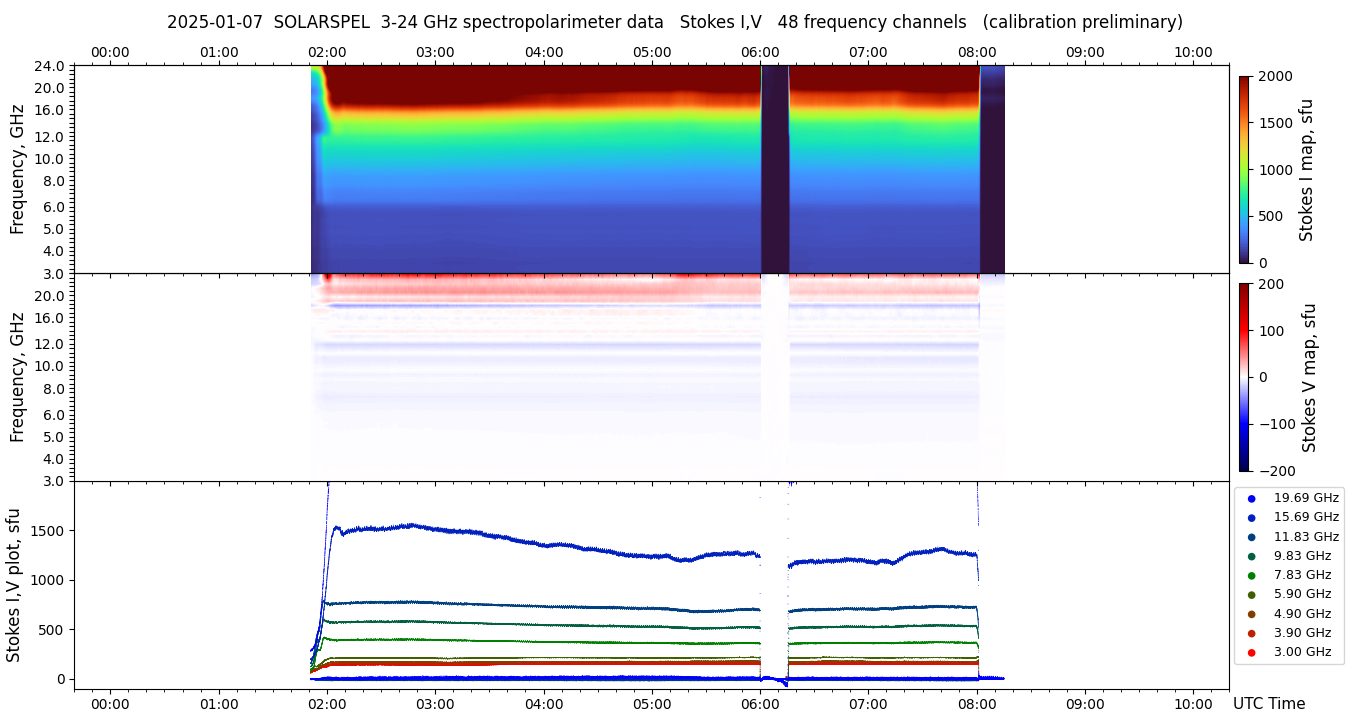1350x725 pixels.
Task: Click the Stokes V map, sfu label
Action: coord(1309,377)
